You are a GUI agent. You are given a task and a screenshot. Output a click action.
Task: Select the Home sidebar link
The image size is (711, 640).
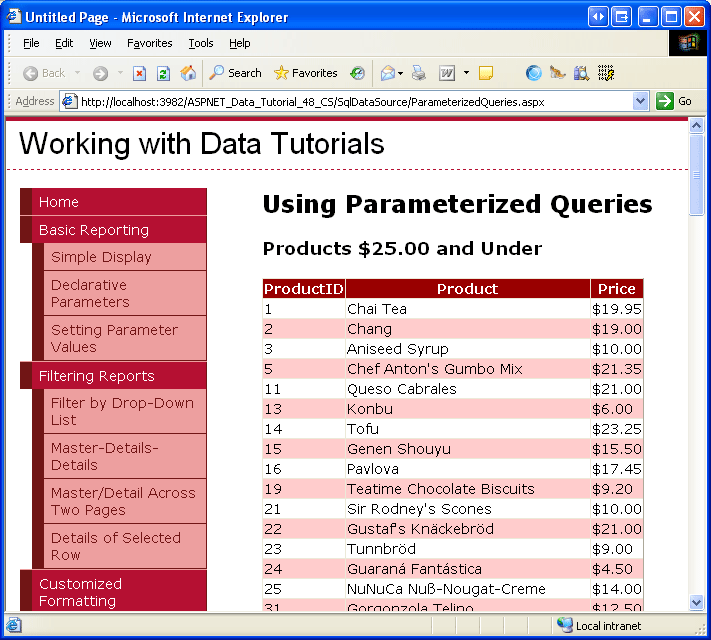pyautogui.click(x=59, y=202)
